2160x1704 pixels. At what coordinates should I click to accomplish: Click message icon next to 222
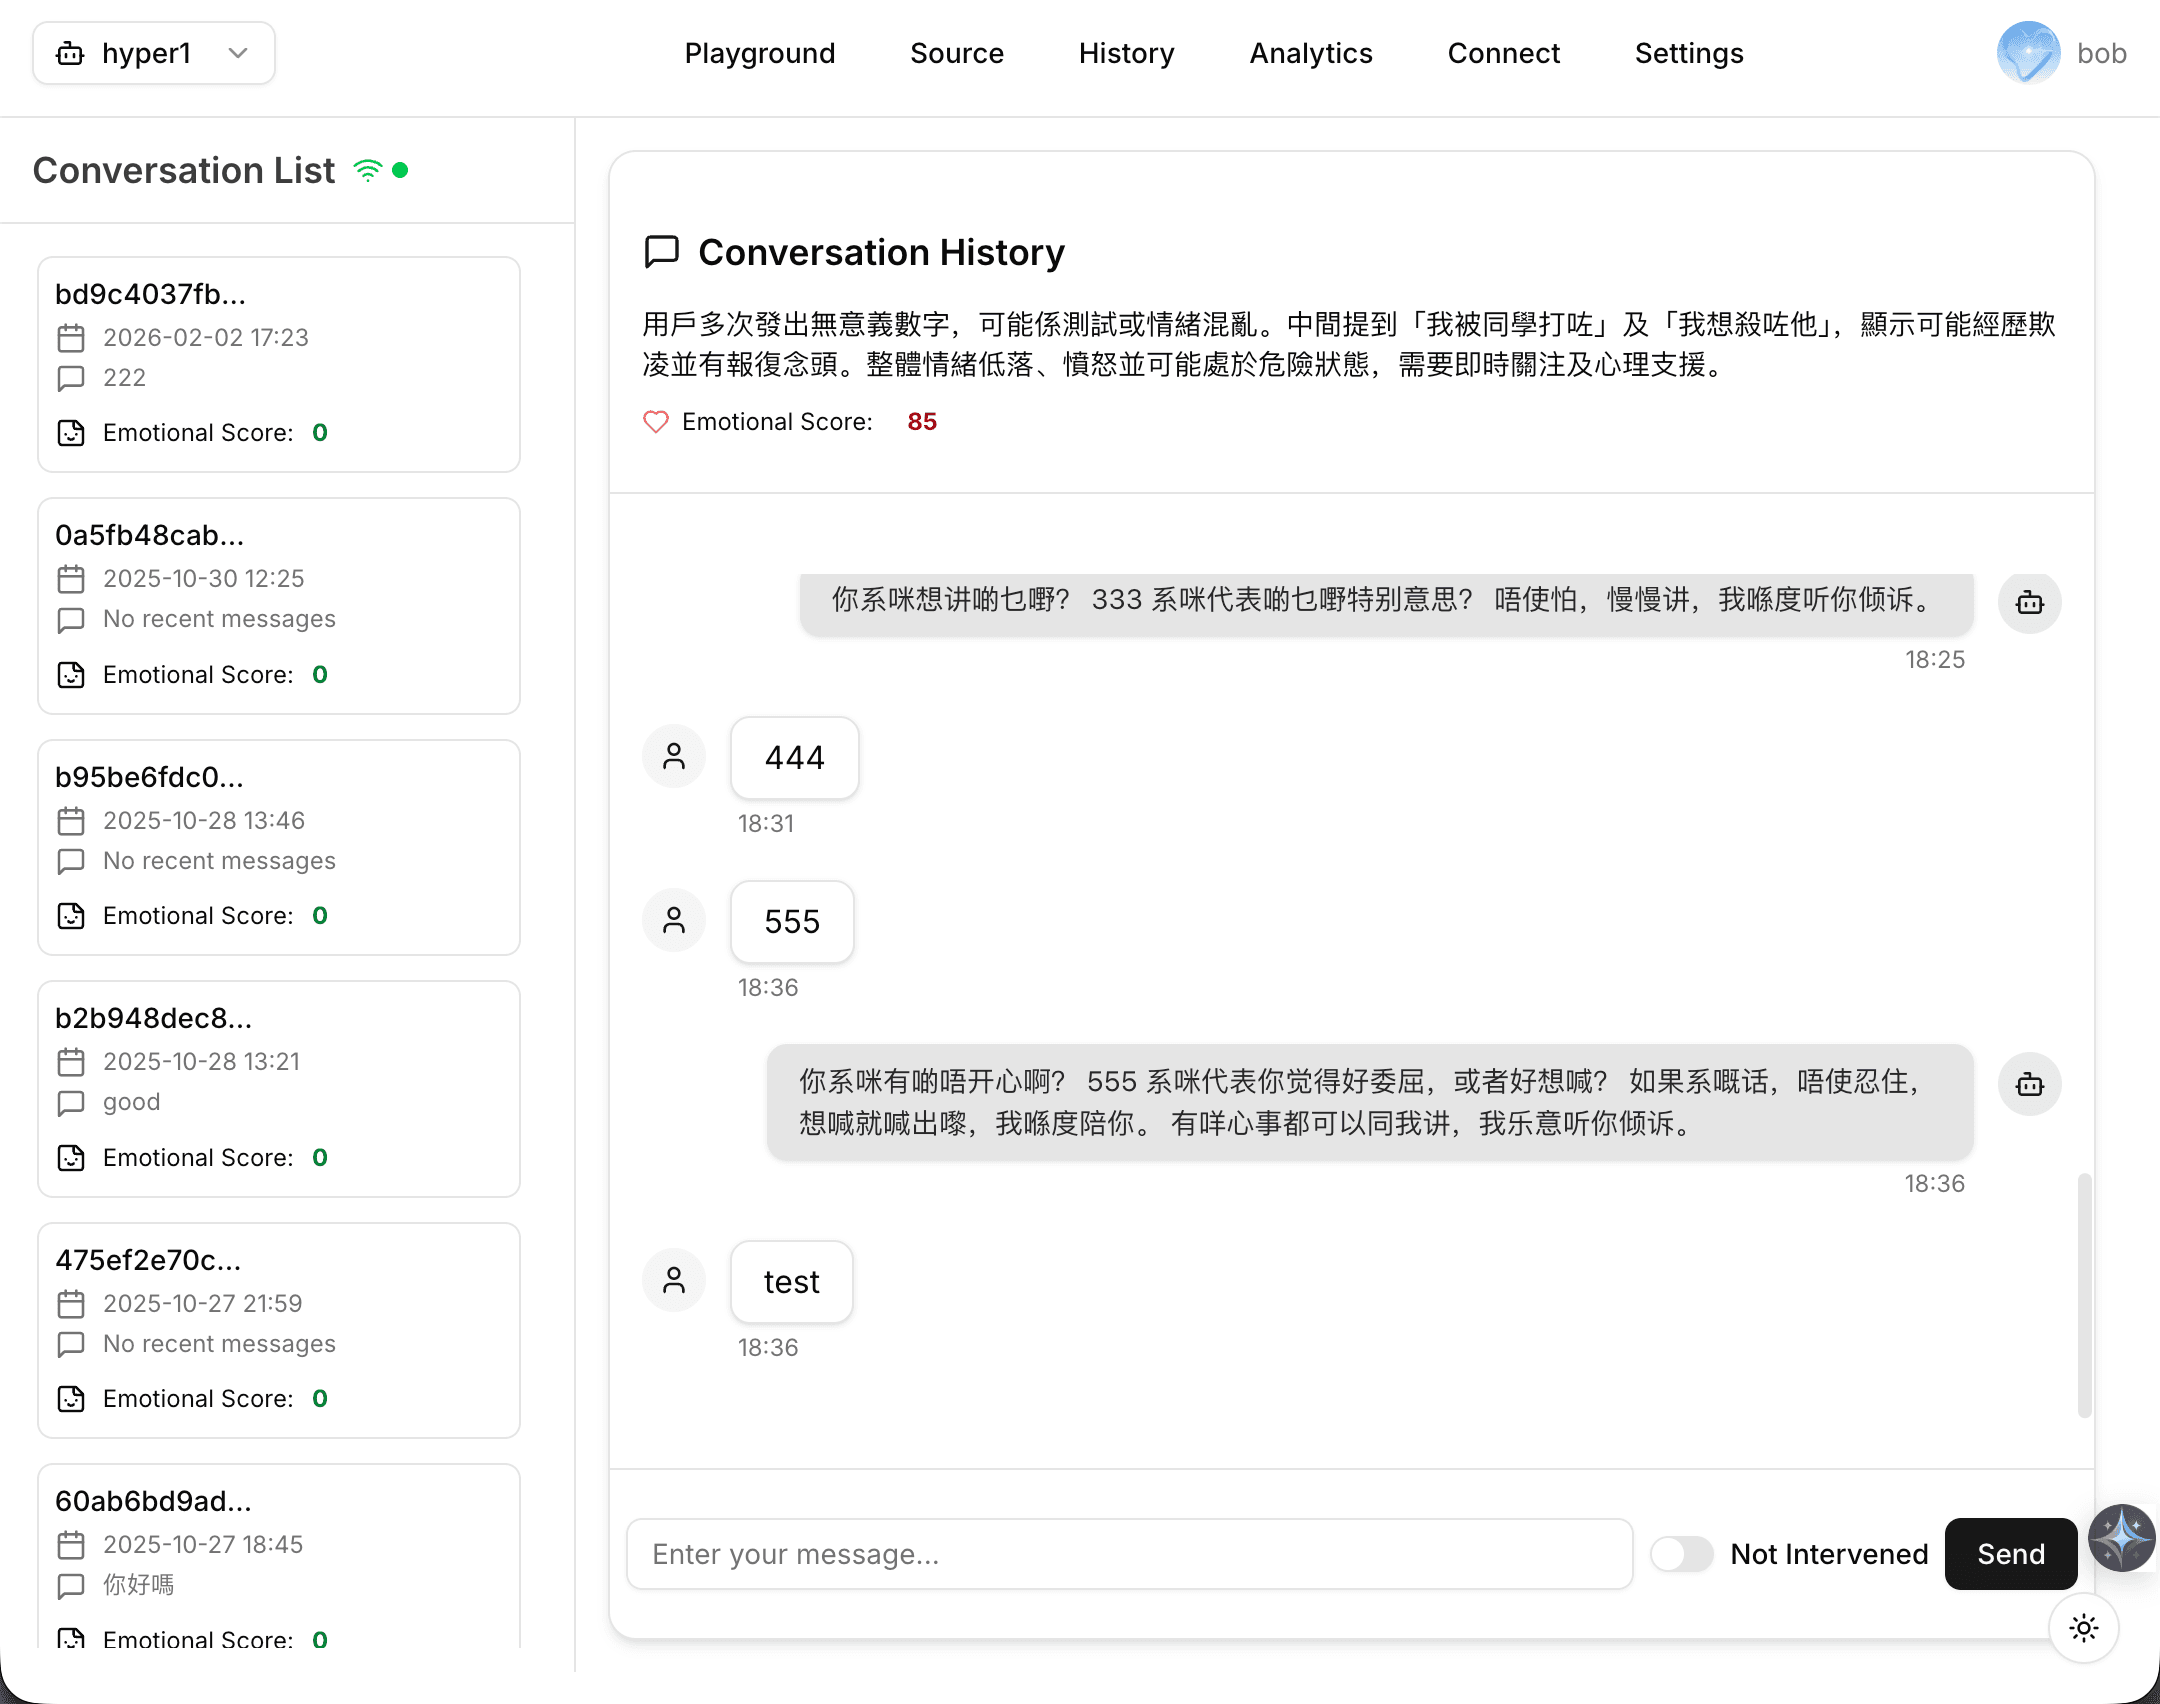pyautogui.click(x=71, y=378)
